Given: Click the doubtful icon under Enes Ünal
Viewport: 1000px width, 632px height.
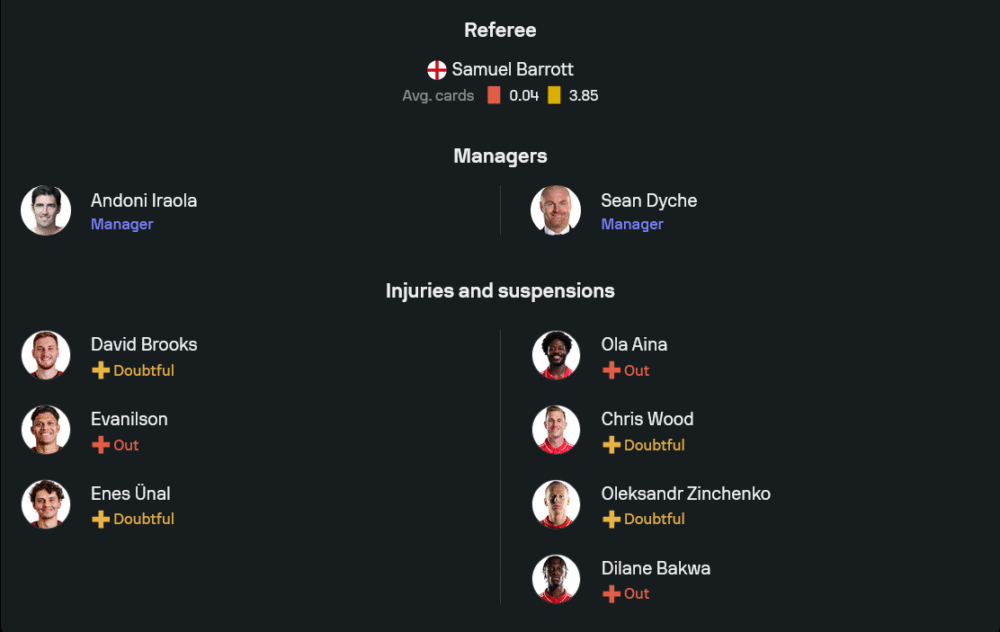Looking at the screenshot, I should point(101,519).
